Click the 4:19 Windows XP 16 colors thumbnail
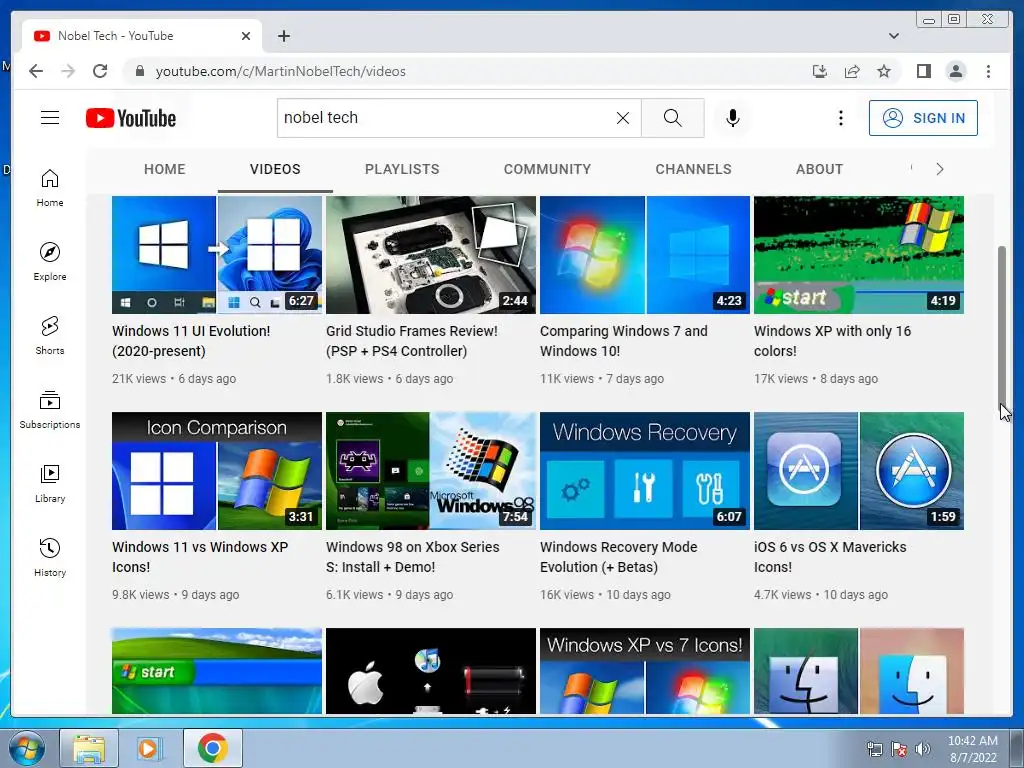The height and width of the screenshot is (768, 1024). pyautogui.click(x=859, y=255)
